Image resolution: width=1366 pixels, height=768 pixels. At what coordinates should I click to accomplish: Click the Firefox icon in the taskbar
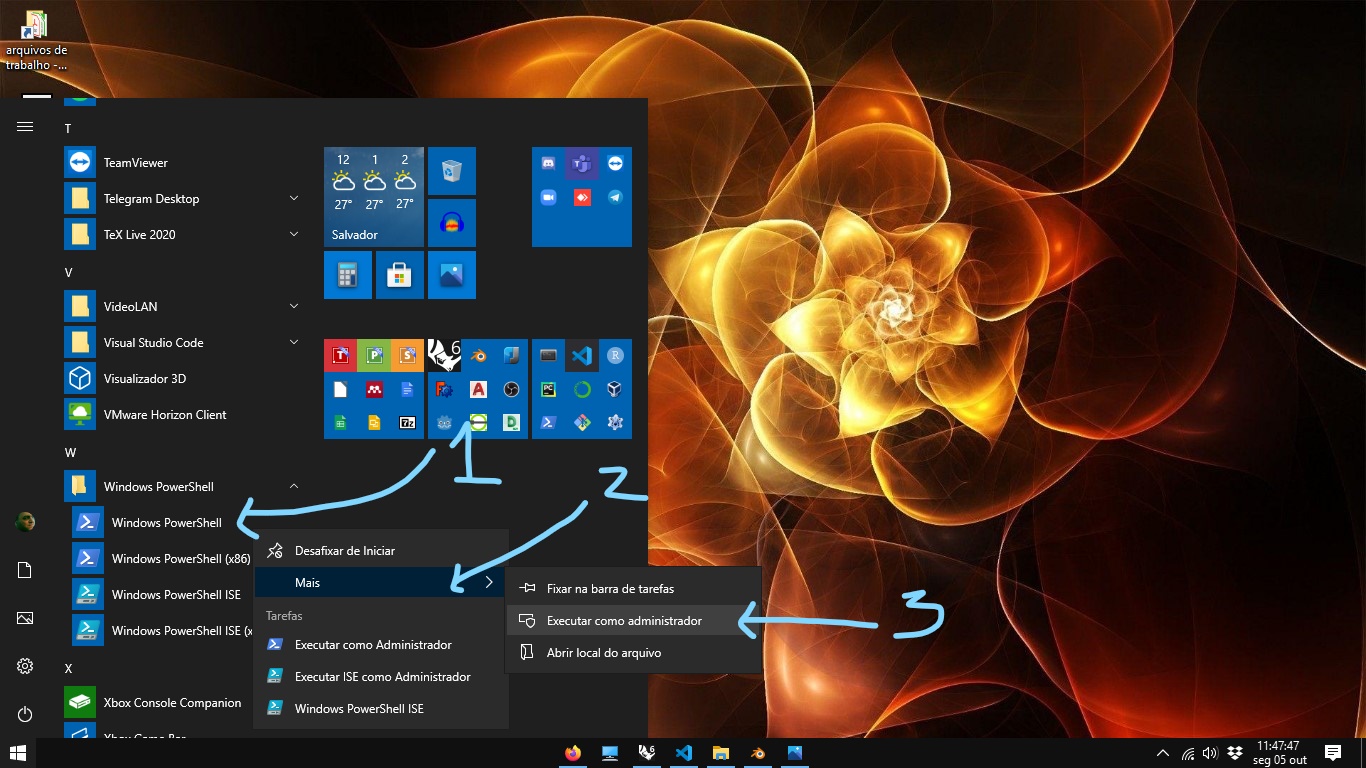point(573,753)
